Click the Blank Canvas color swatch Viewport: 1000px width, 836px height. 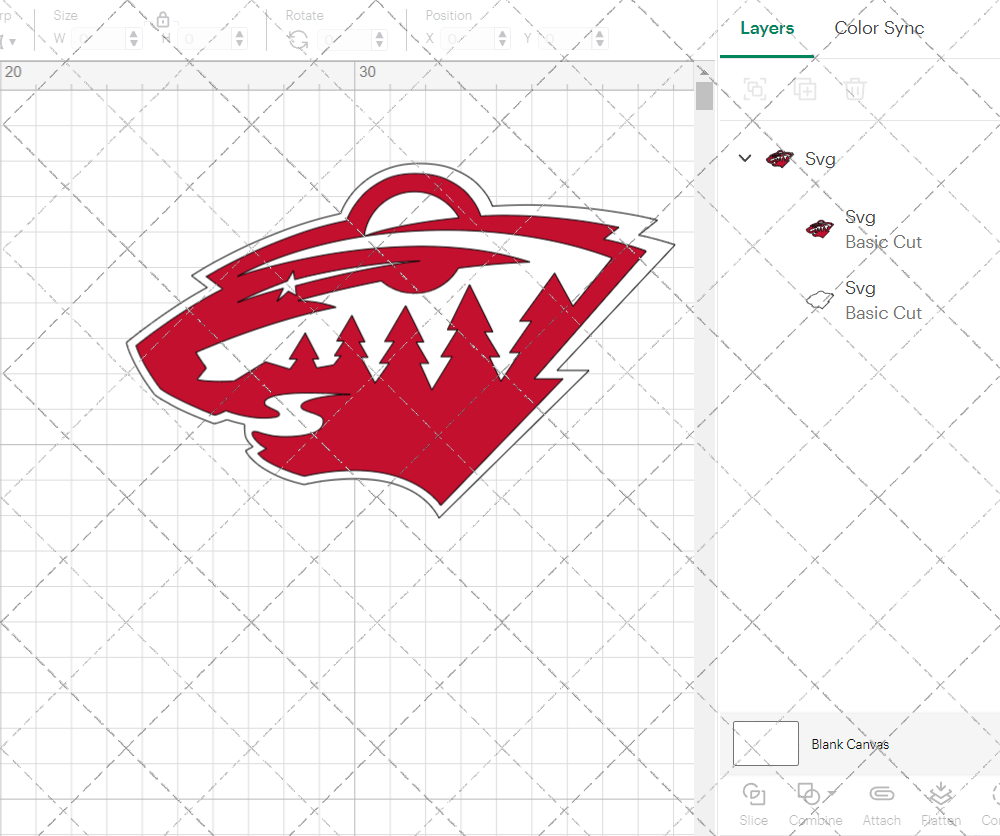tap(765, 744)
